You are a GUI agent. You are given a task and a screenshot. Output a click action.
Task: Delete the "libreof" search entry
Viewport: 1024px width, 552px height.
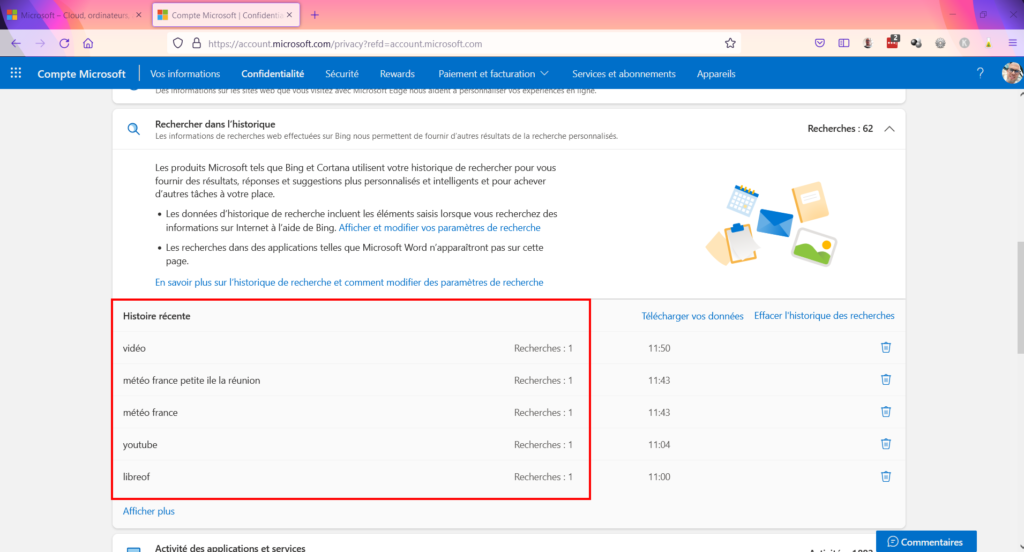point(886,476)
